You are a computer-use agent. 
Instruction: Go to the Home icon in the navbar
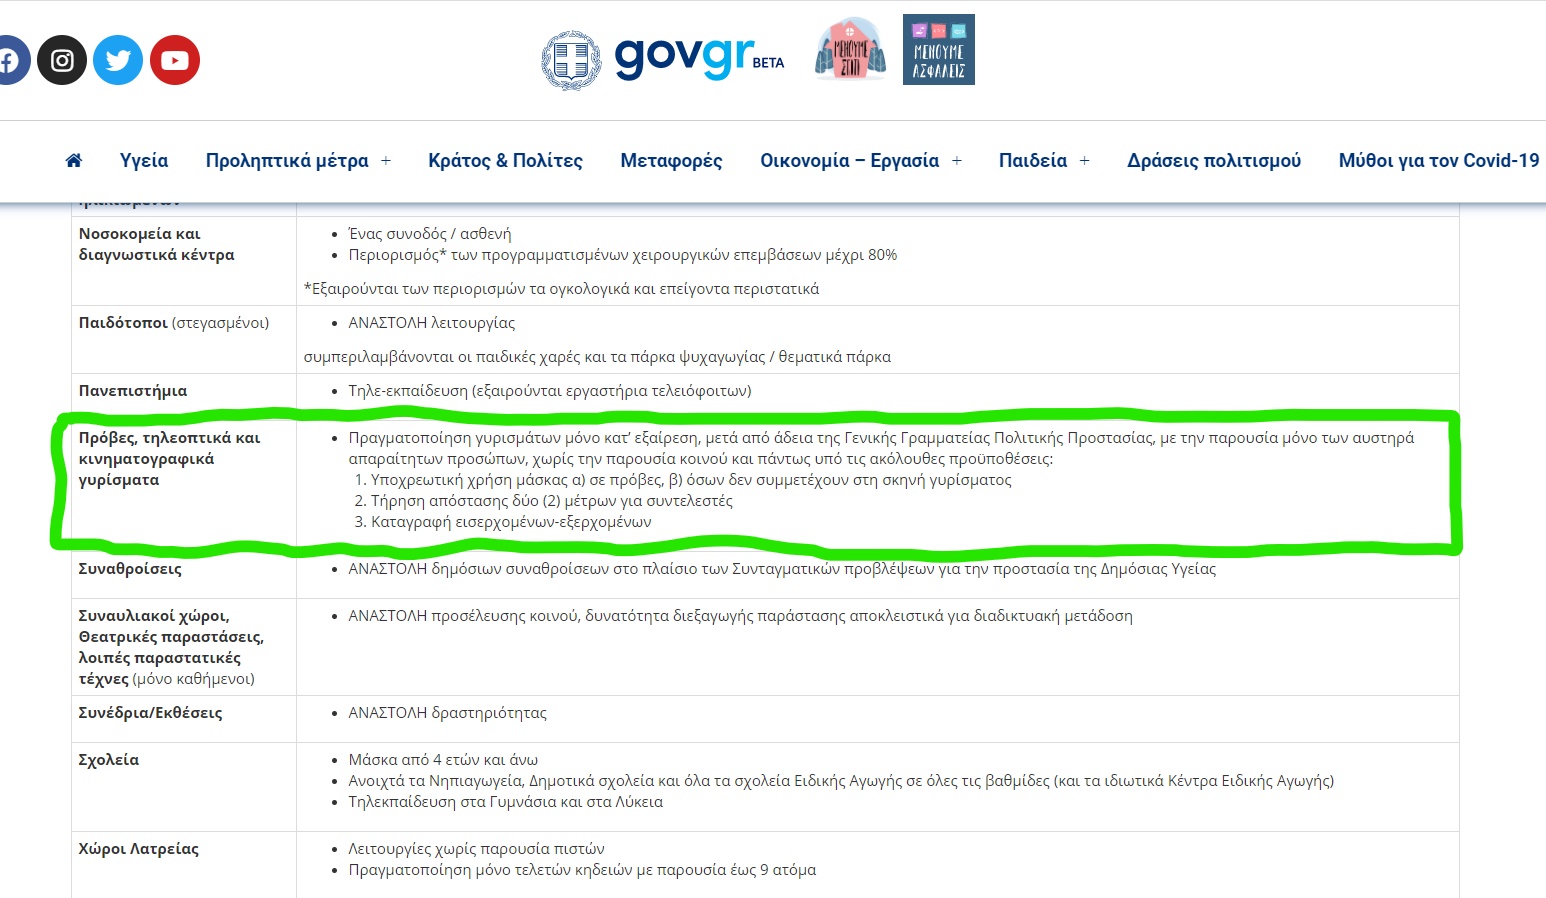point(74,161)
